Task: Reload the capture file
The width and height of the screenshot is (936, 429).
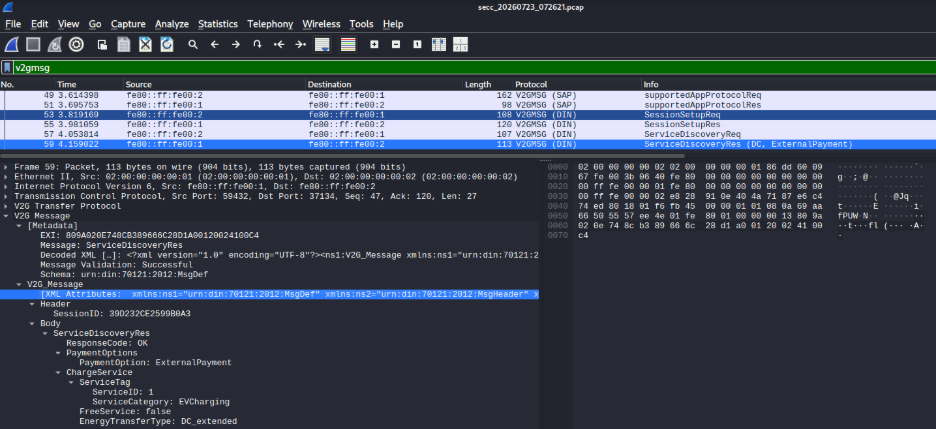Action: pos(167,44)
